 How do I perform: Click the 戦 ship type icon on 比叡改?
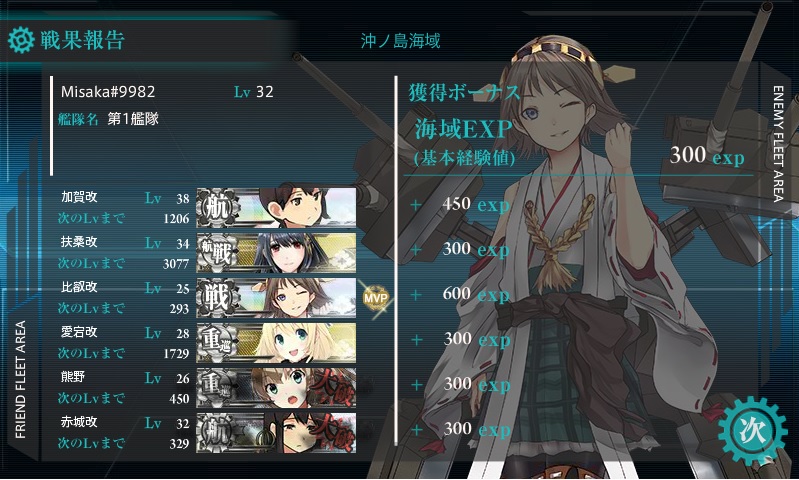218,298
